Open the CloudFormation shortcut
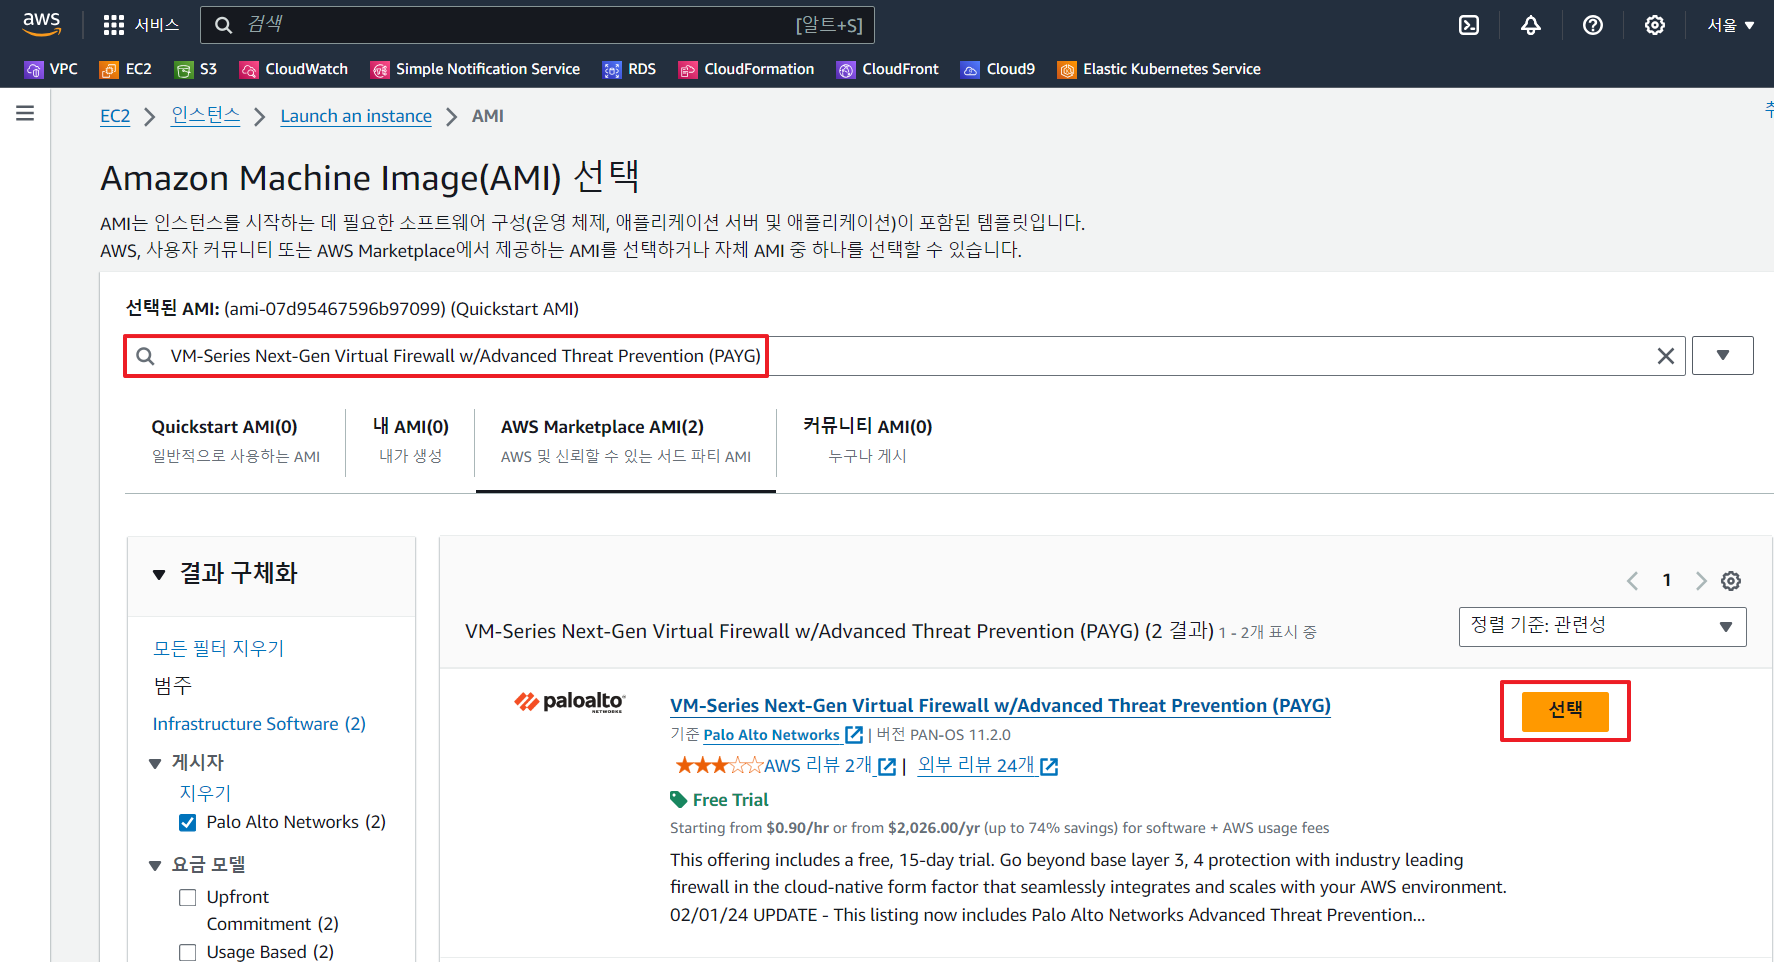 coord(746,69)
